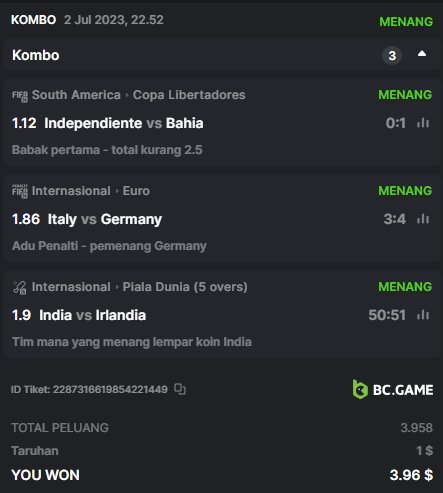Click the South America category label
Viewport: 443px width, 493px height.
[76, 95]
